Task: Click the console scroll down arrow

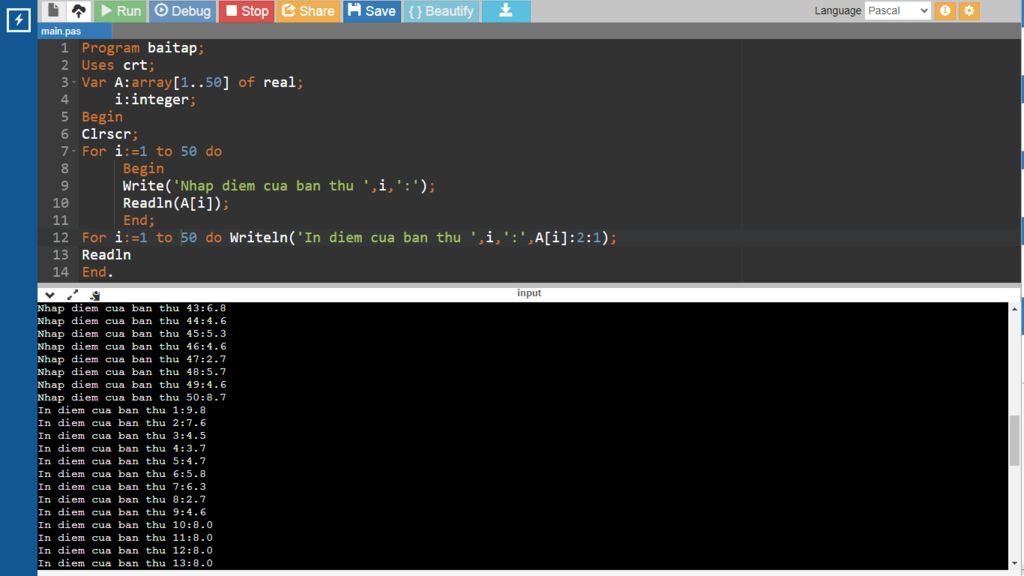Action: coord(1014,563)
